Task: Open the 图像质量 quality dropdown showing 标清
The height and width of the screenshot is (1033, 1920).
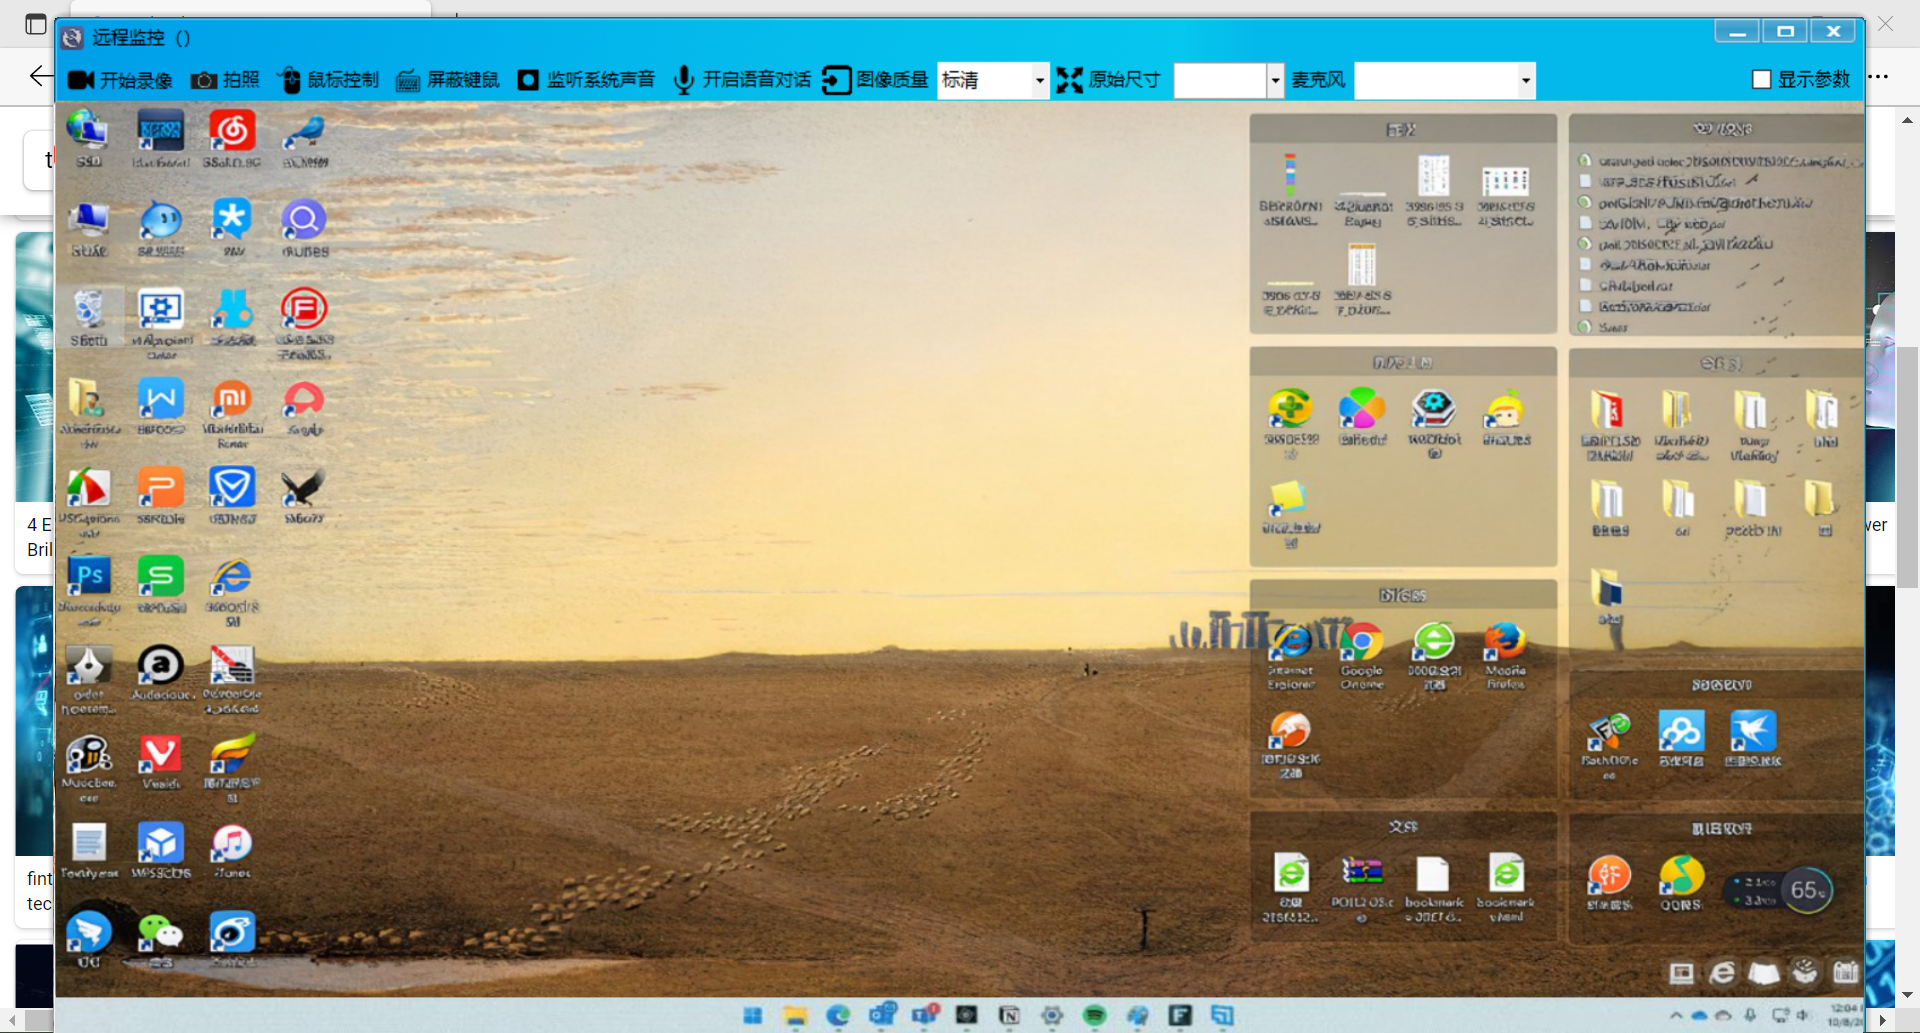Action: 1039,80
